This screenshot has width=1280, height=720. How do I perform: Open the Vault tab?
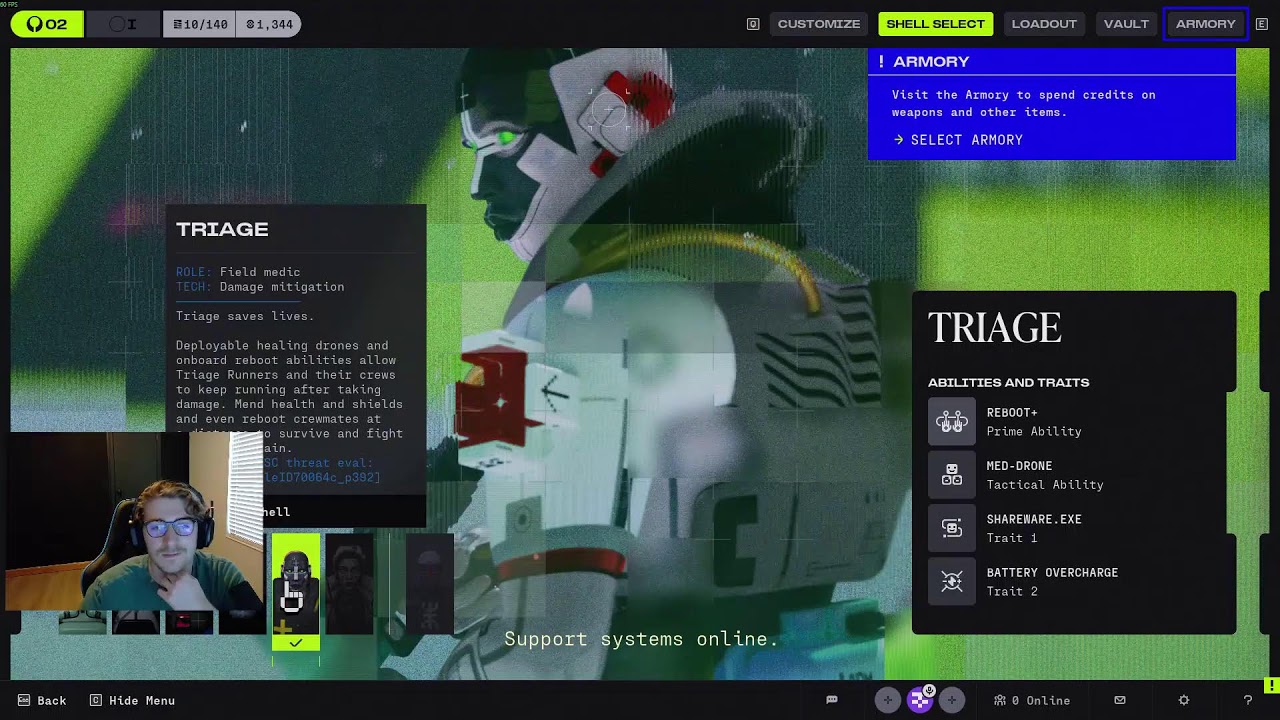[x=1126, y=24]
